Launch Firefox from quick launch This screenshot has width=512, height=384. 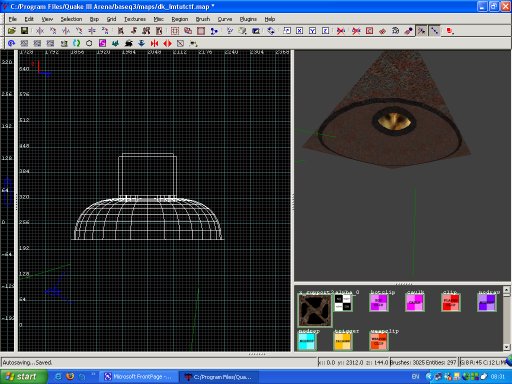(70, 377)
